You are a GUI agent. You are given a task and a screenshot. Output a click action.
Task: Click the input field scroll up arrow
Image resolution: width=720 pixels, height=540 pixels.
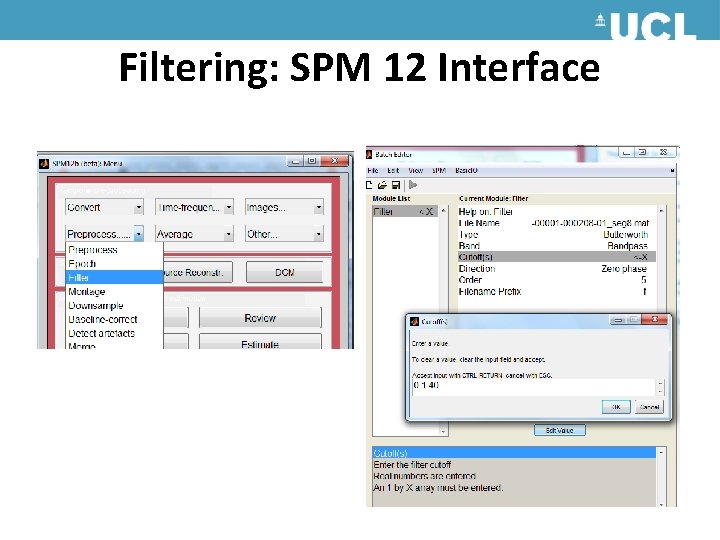(x=660, y=383)
